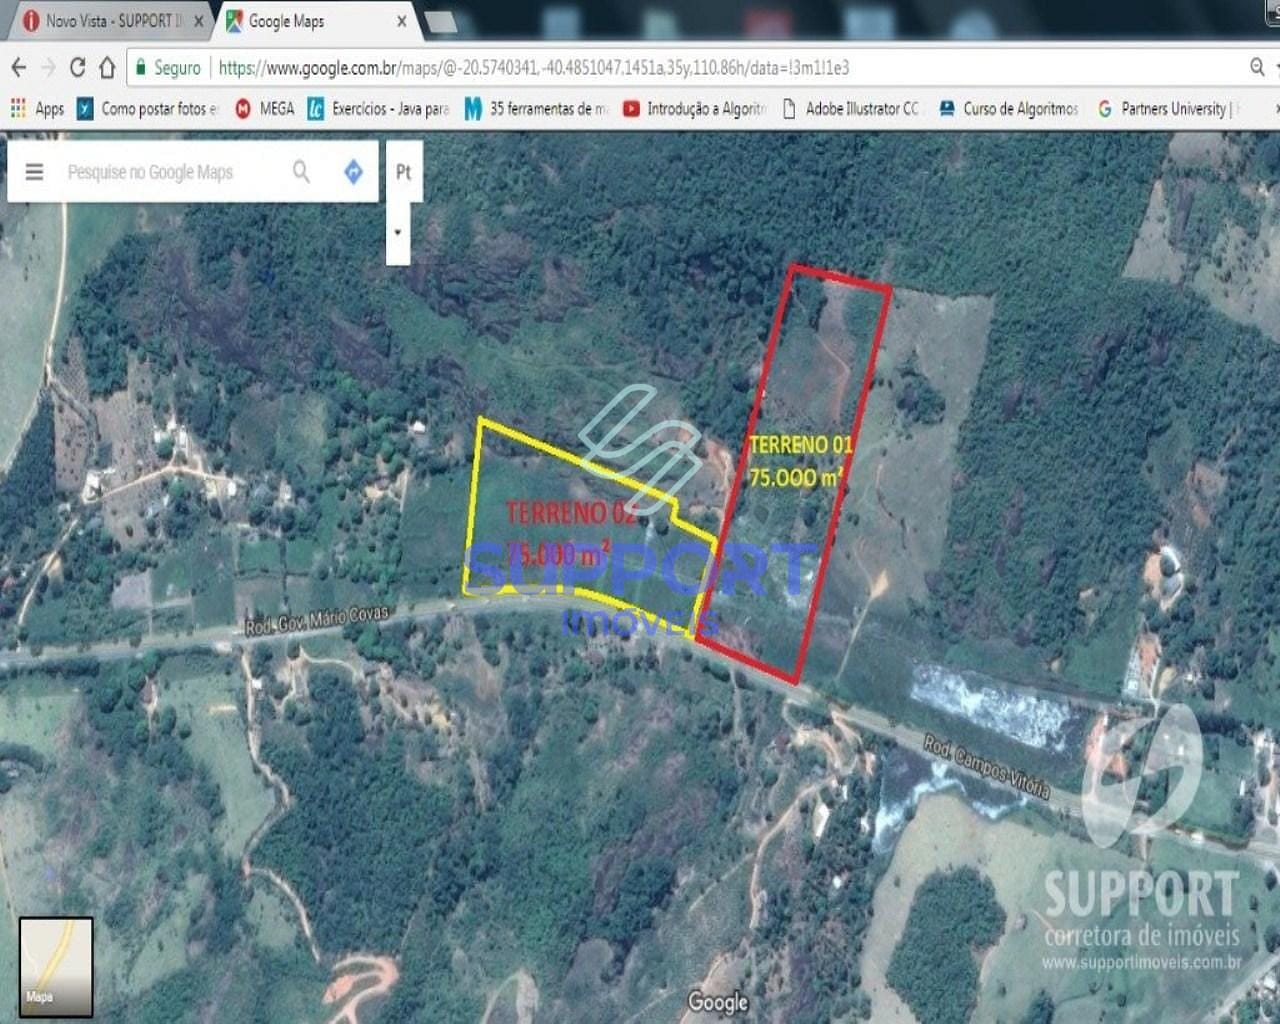This screenshot has width=1280, height=1024.
Task: Click the zoom magnifier in address bar
Action: tap(1257, 67)
